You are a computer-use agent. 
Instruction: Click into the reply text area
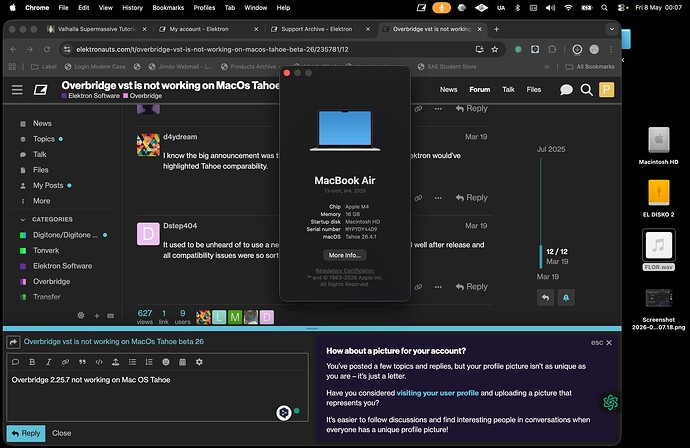[x=157, y=396]
